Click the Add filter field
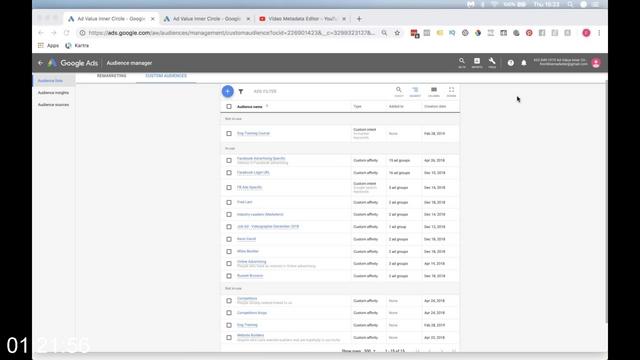 point(265,91)
